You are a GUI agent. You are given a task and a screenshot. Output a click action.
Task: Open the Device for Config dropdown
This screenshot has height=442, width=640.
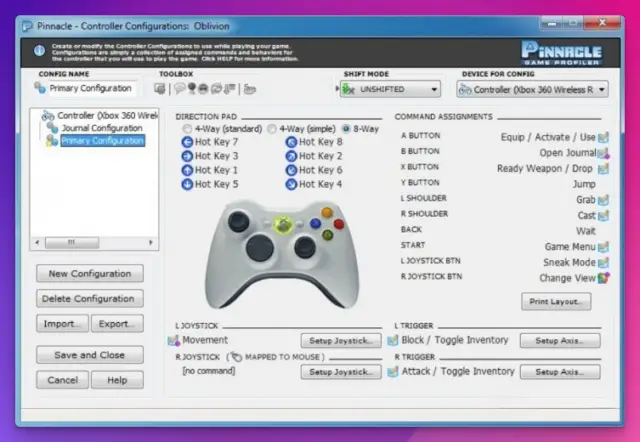[x=532, y=90]
